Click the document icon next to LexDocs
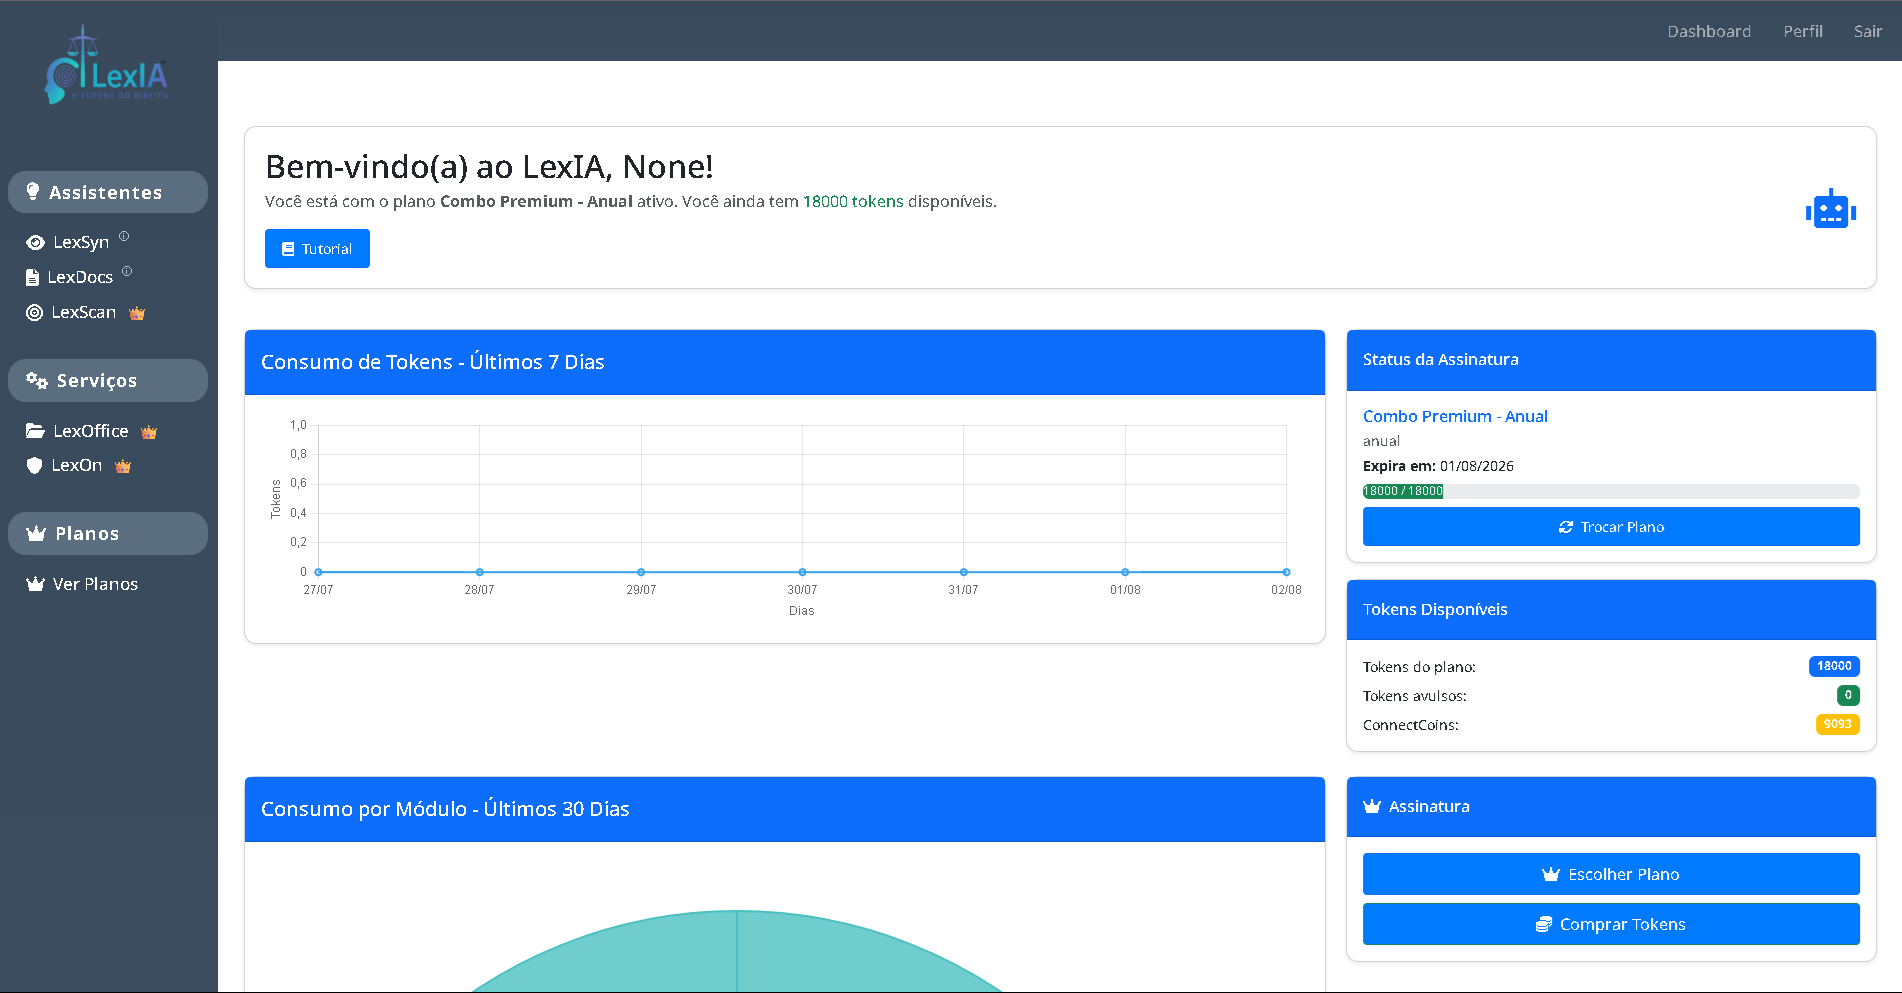 coord(33,277)
